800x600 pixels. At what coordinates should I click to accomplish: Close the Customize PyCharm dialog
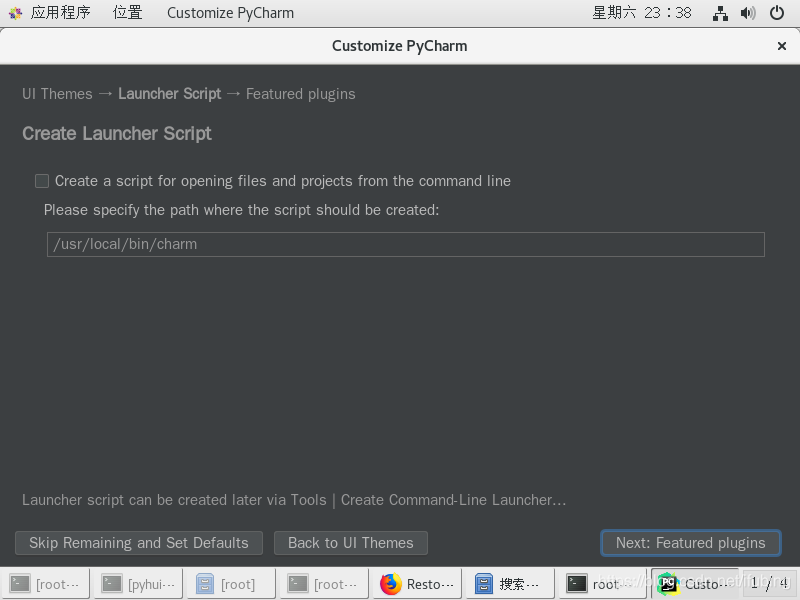[x=781, y=46]
